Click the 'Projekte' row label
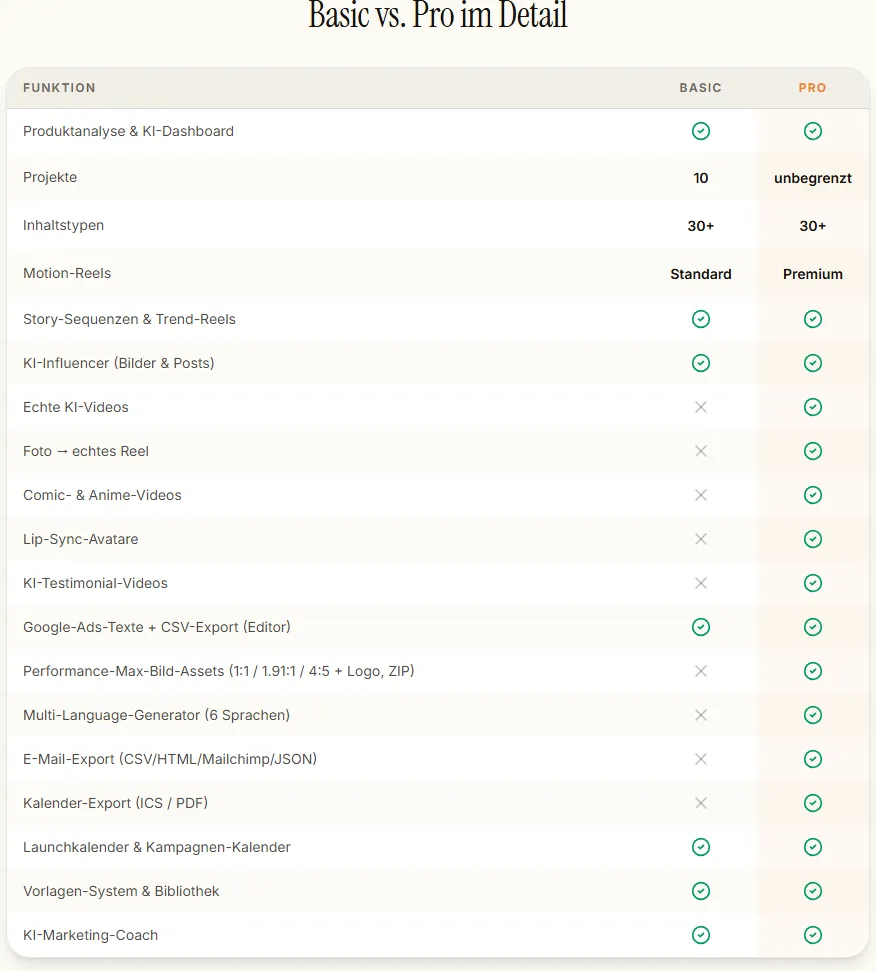Screen dimensions: 876x971 pos(50,178)
